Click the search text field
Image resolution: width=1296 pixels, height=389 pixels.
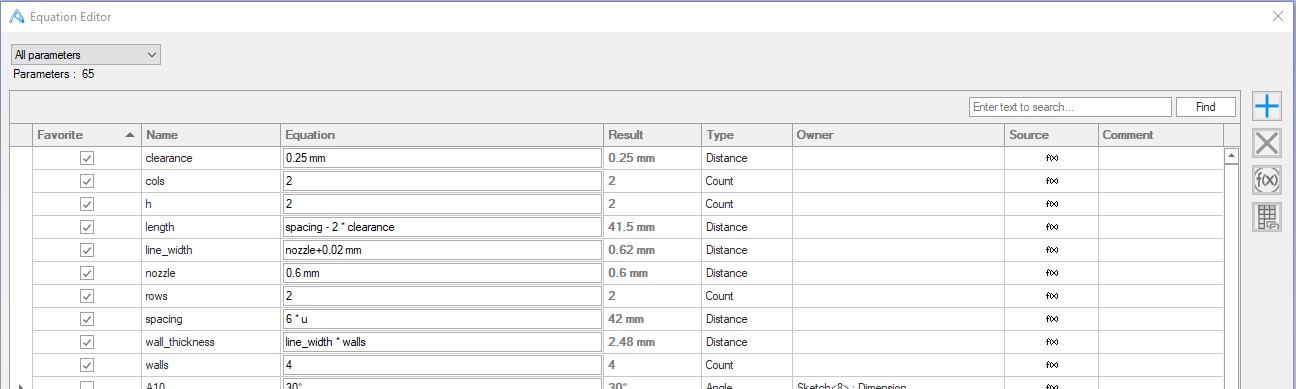click(x=1070, y=107)
